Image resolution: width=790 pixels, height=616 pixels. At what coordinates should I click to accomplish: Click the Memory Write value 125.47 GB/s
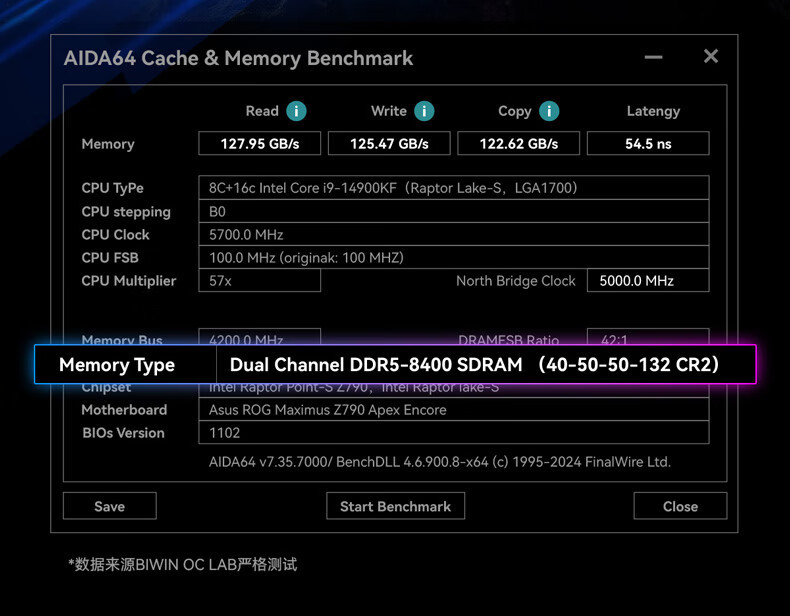(389, 144)
